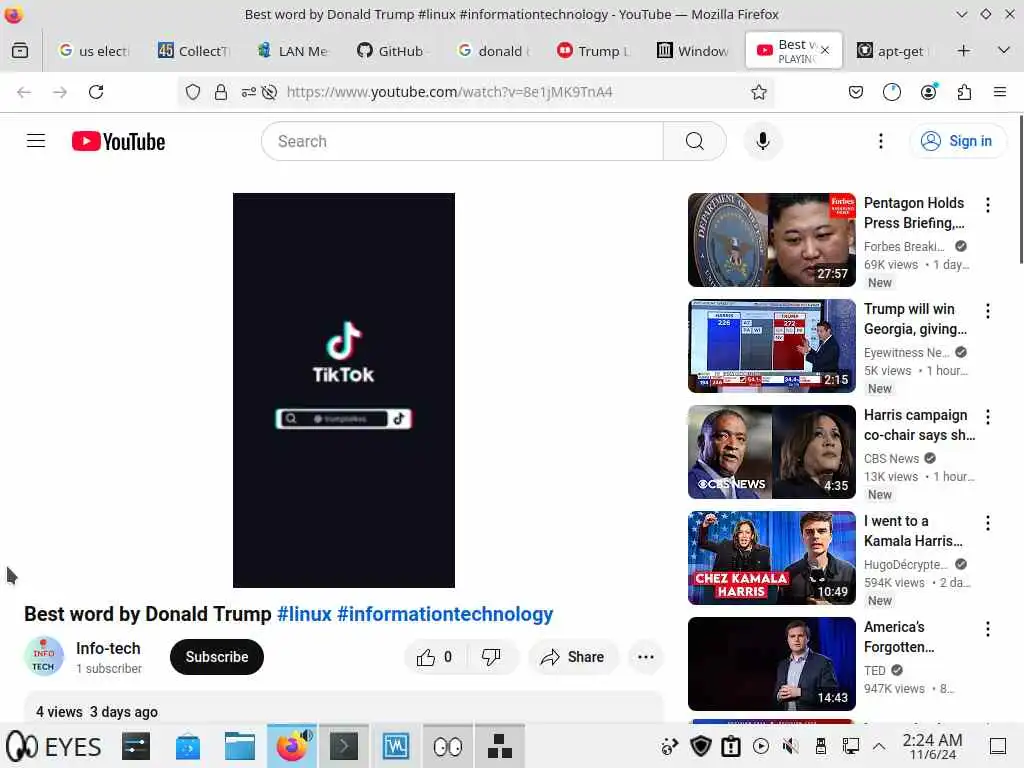
Task: Switch to the CollectT tab
Action: (x=194, y=51)
